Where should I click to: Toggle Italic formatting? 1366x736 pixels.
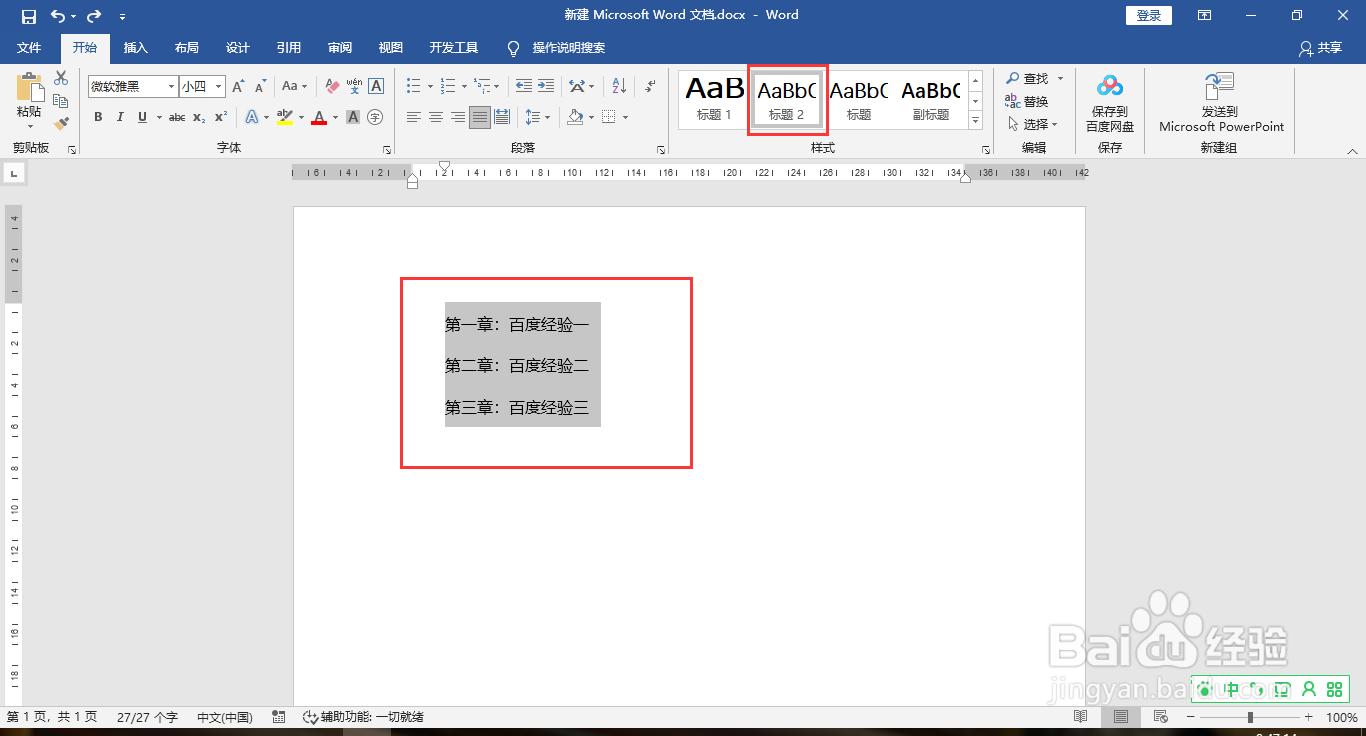[x=120, y=117]
